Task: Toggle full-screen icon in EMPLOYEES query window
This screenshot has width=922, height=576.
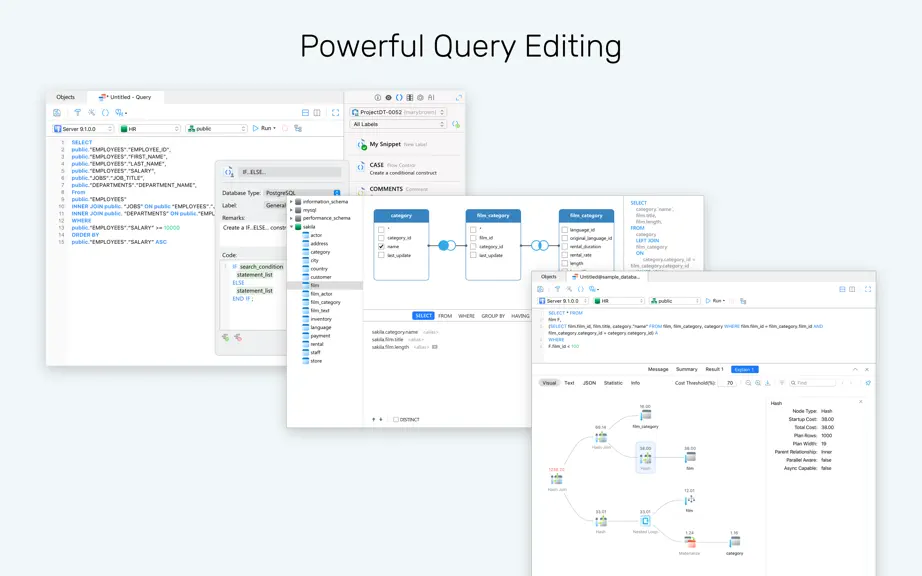Action: 335,112
